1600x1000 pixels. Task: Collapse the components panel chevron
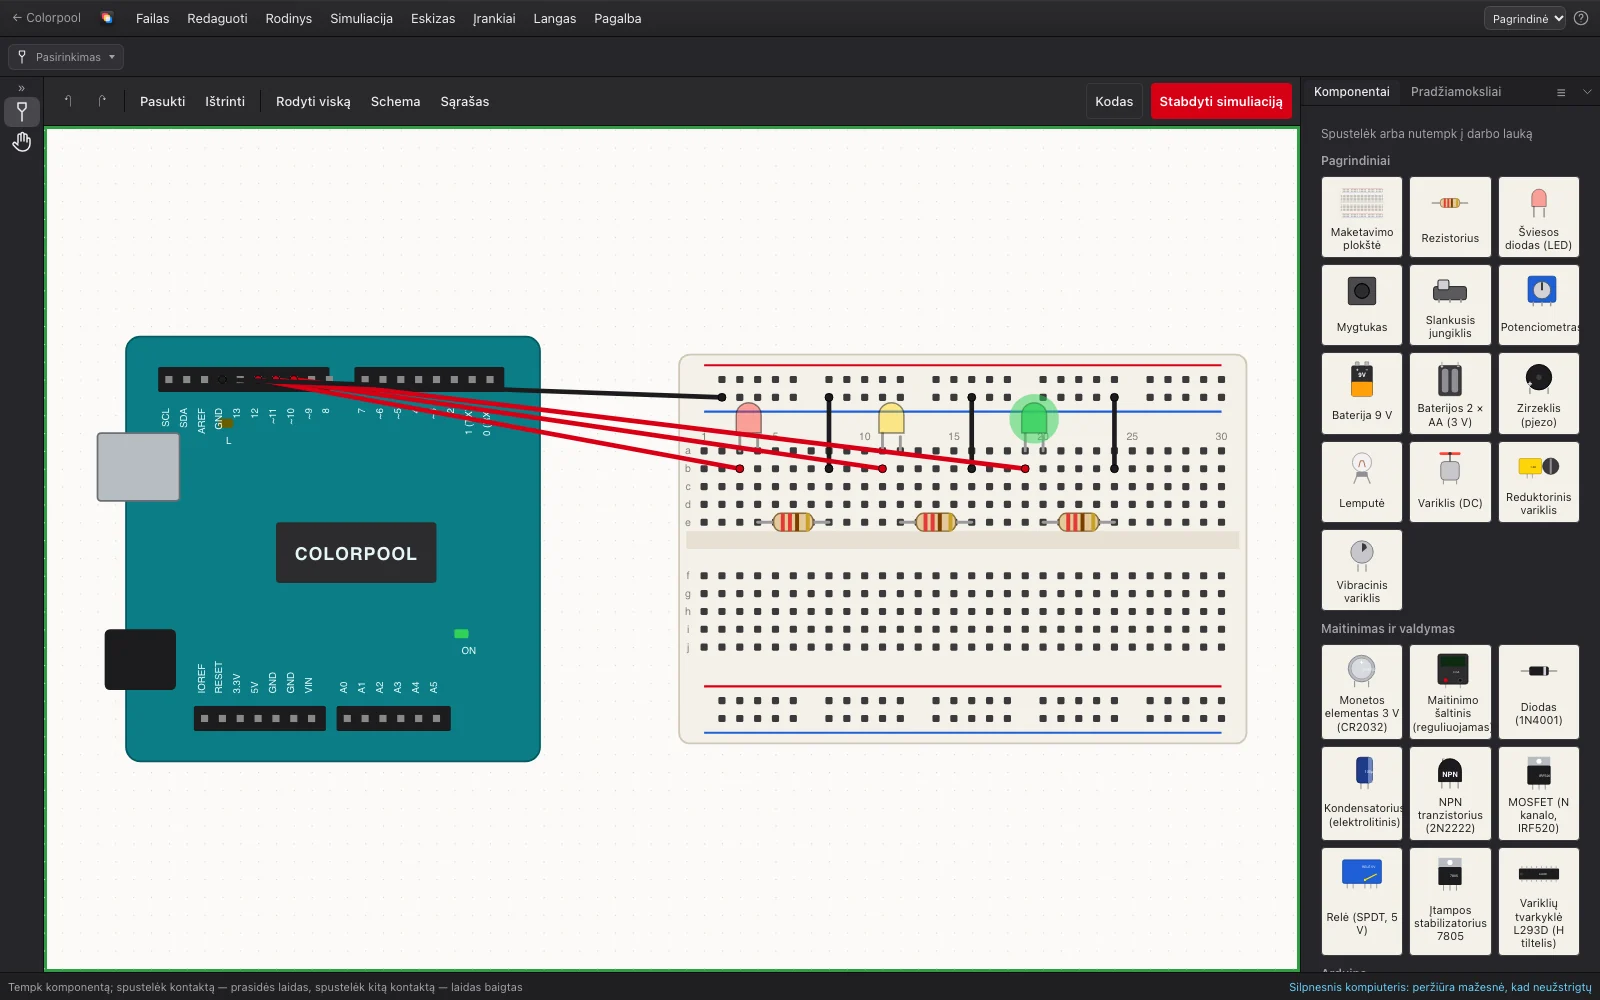1587,92
